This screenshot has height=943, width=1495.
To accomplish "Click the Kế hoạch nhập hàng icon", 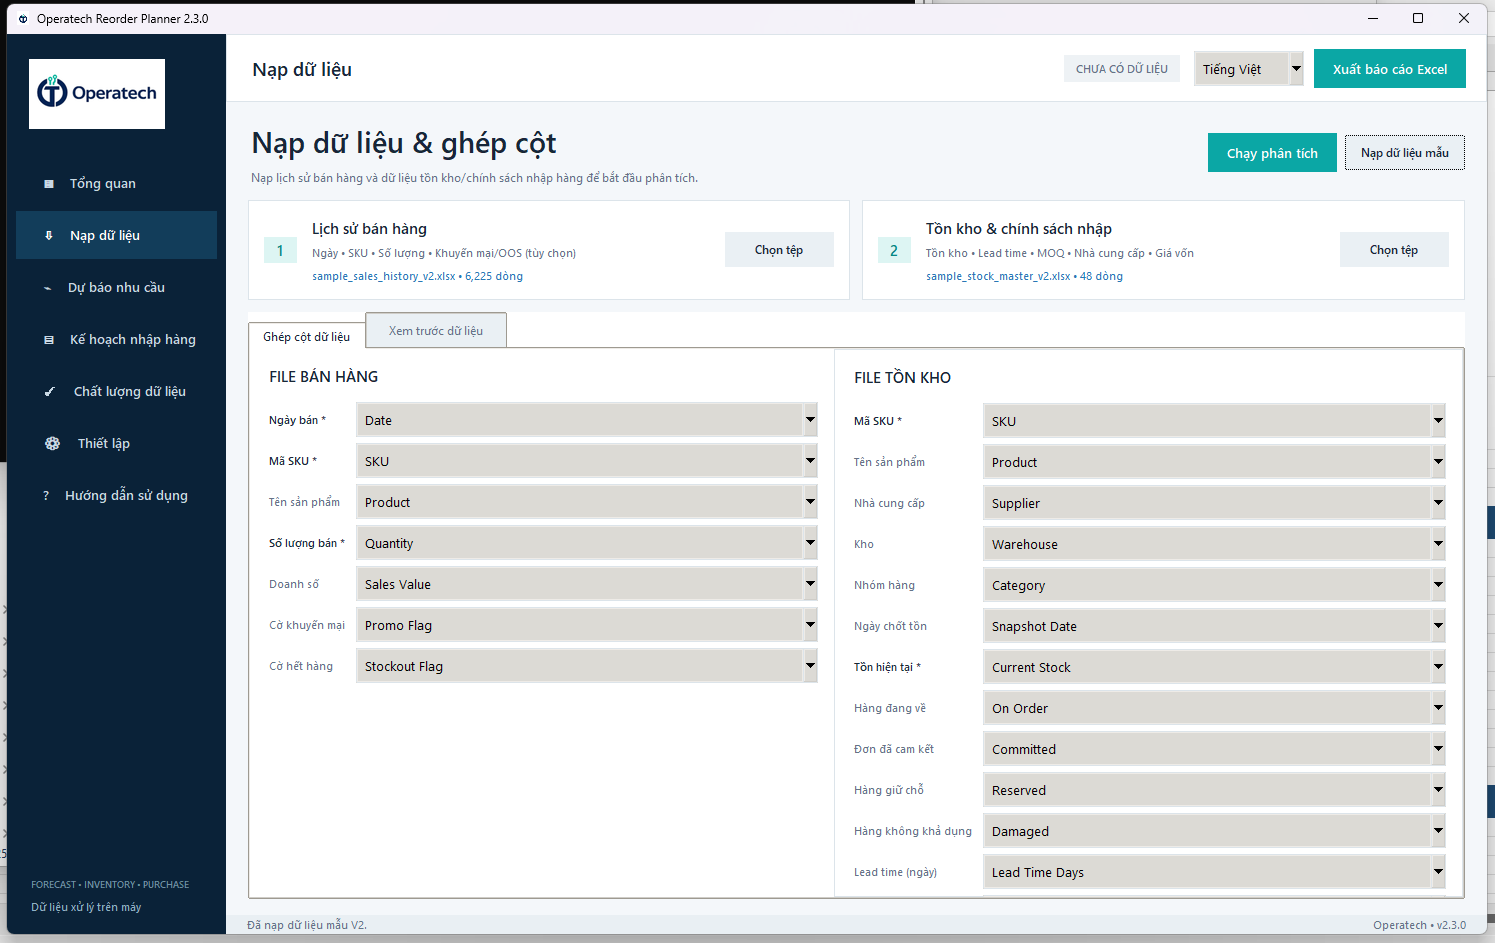I will (x=49, y=340).
